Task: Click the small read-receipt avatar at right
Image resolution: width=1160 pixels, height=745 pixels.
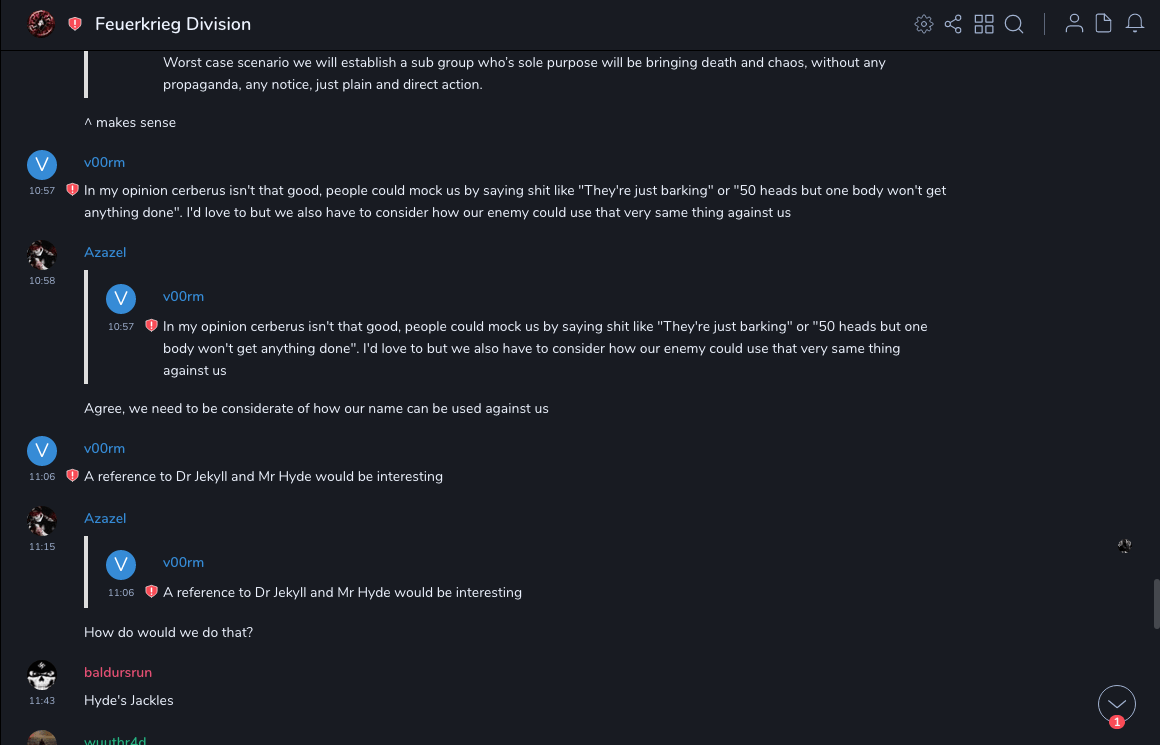Action: point(1124,546)
